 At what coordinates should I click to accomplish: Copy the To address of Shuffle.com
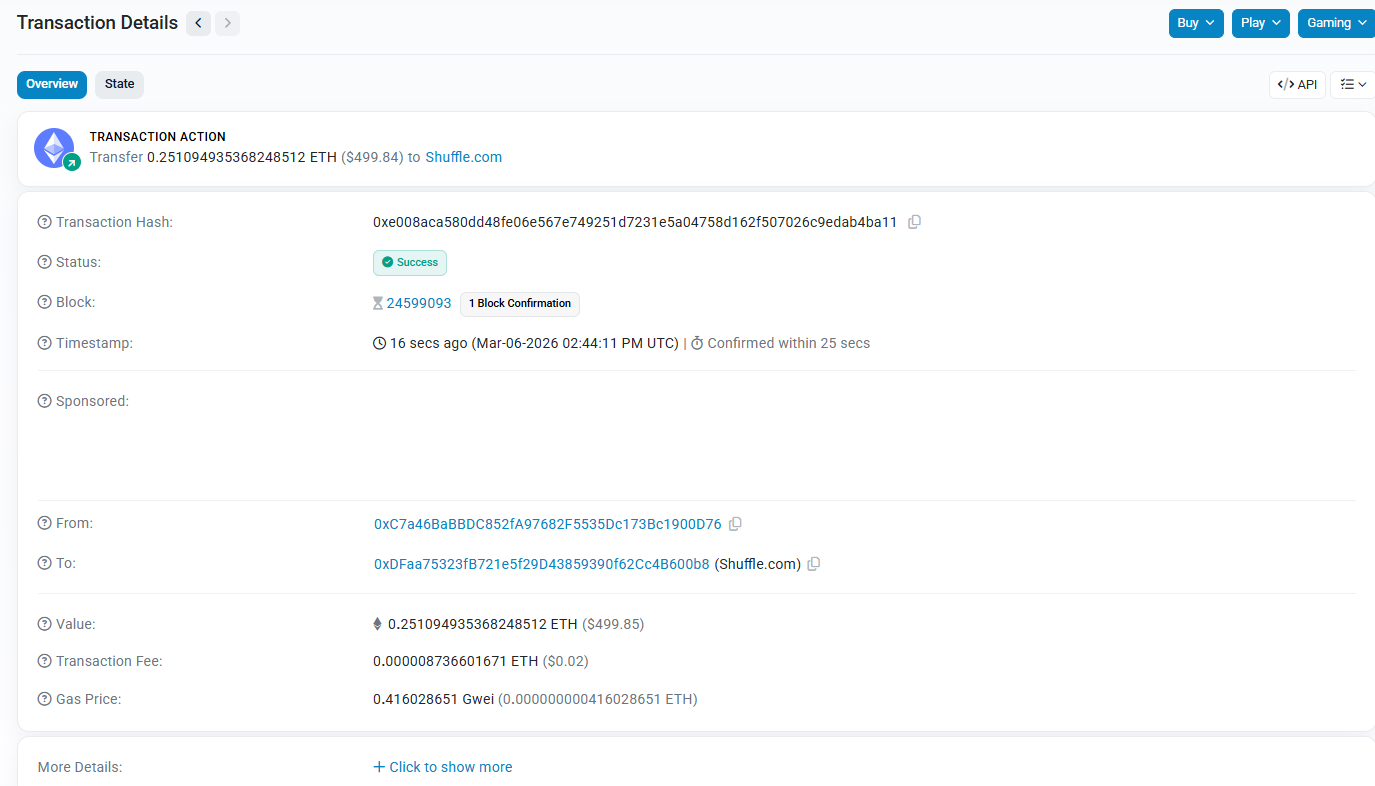(813, 564)
